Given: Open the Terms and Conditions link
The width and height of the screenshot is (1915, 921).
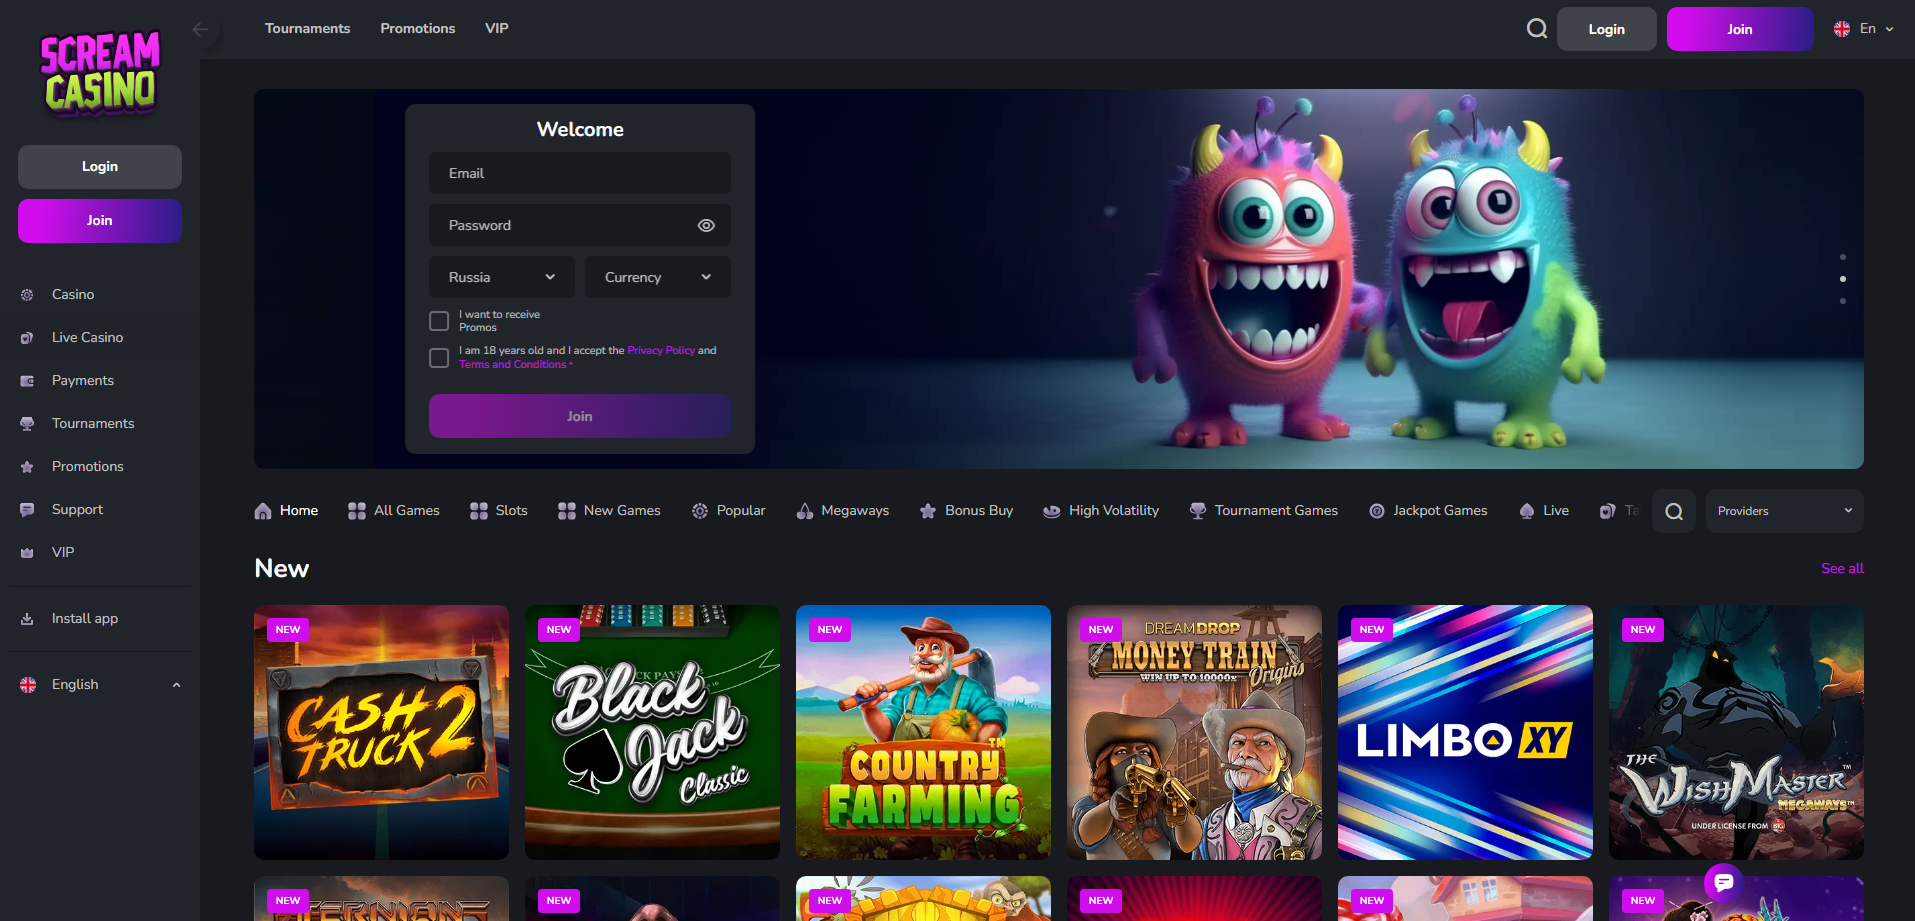Looking at the screenshot, I should 512,365.
